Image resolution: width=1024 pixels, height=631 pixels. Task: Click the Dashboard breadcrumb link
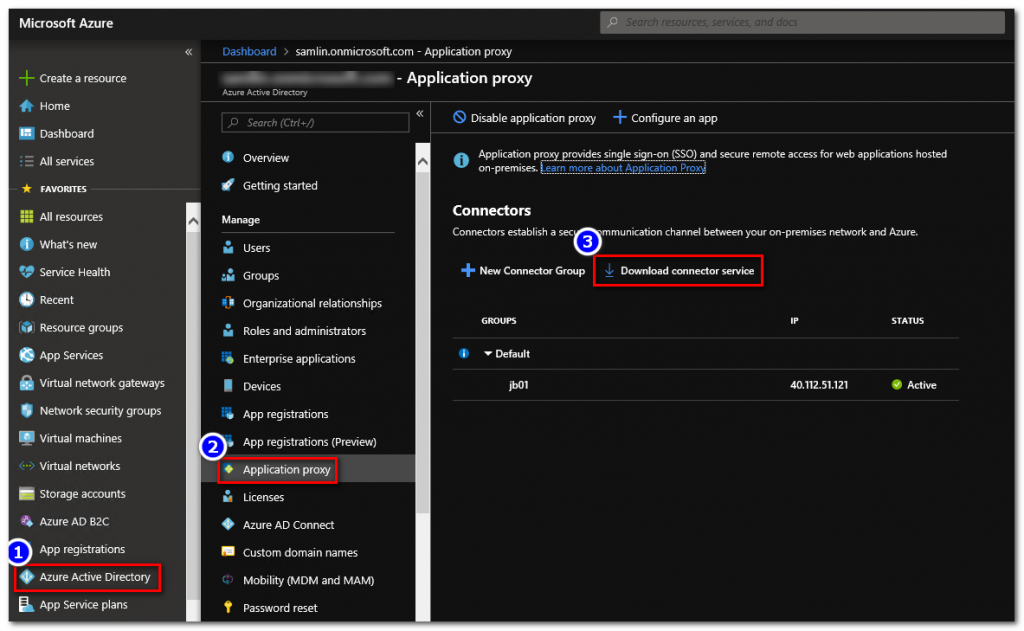249,52
